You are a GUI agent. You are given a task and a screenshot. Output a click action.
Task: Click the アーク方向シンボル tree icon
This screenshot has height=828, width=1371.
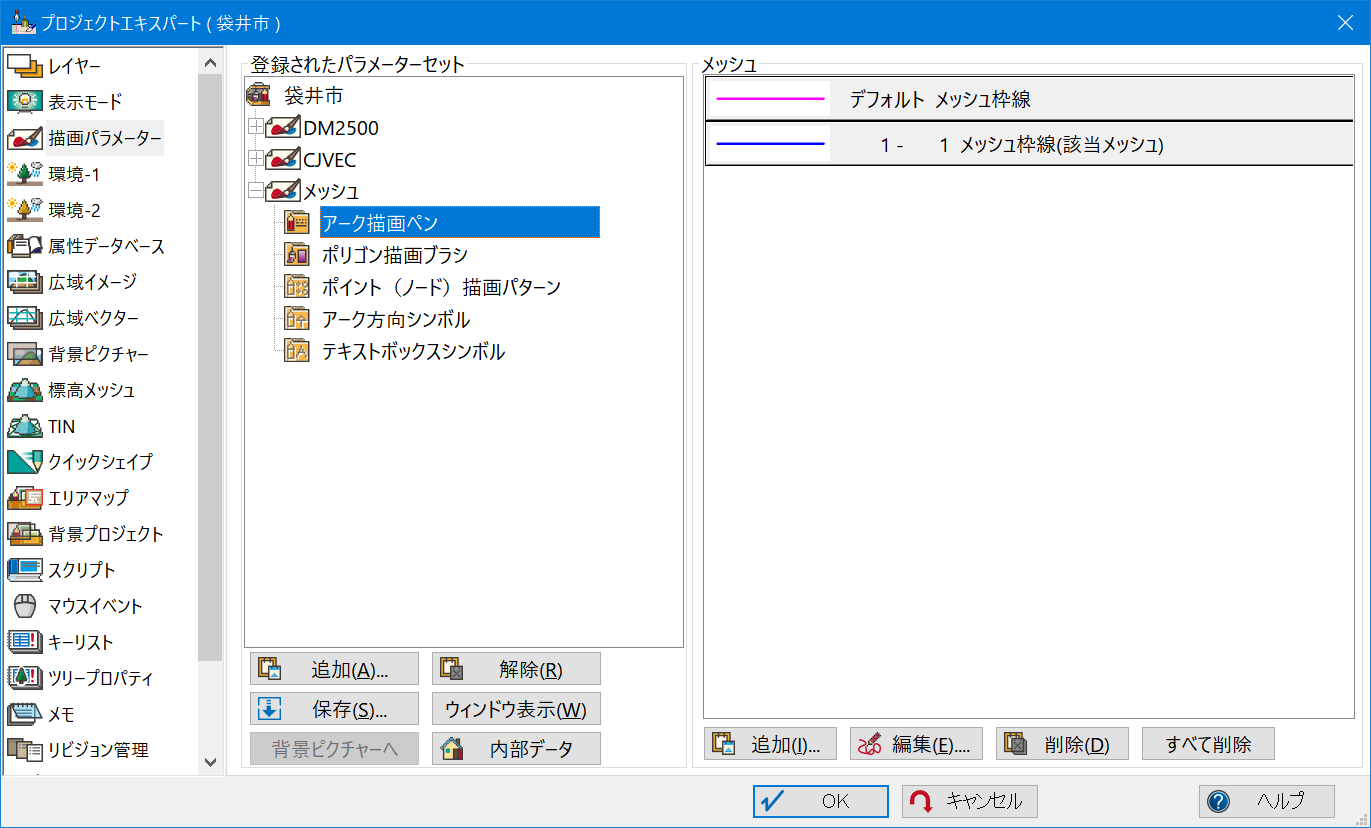(297, 319)
